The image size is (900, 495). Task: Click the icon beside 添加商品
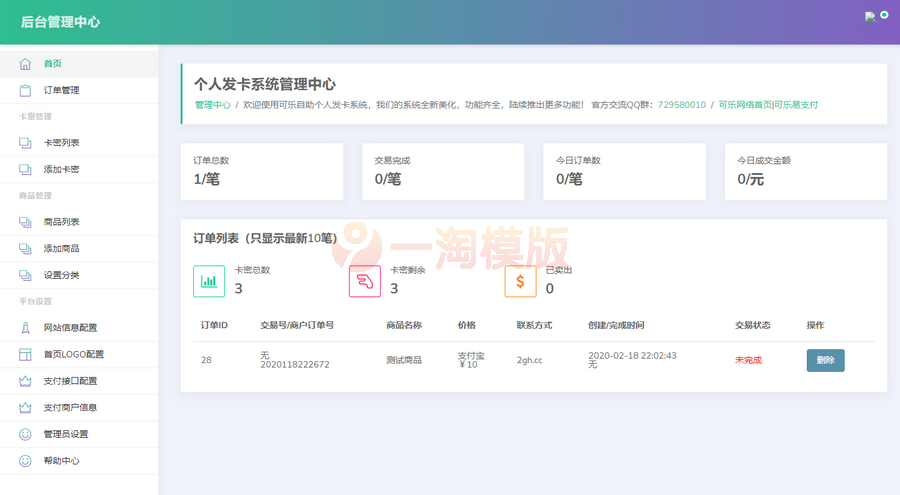click(x=25, y=249)
